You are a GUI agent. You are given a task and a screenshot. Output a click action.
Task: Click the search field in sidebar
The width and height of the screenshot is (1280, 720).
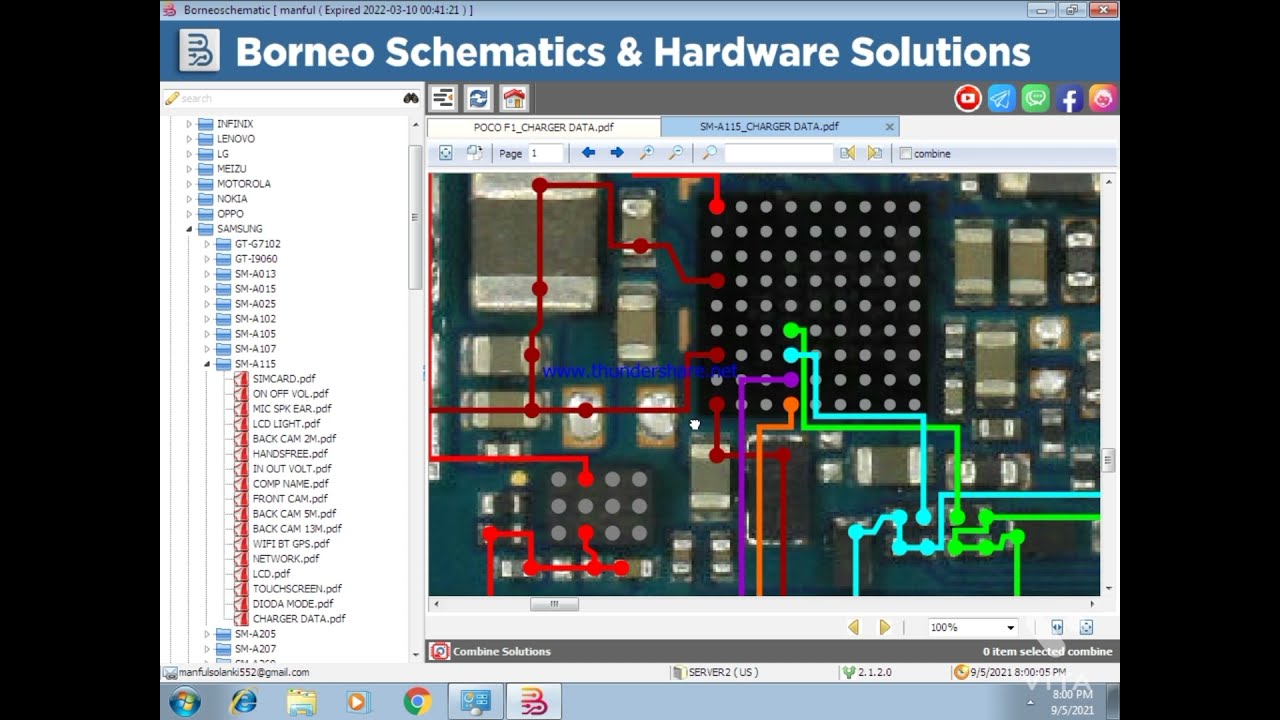click(290, 98)
